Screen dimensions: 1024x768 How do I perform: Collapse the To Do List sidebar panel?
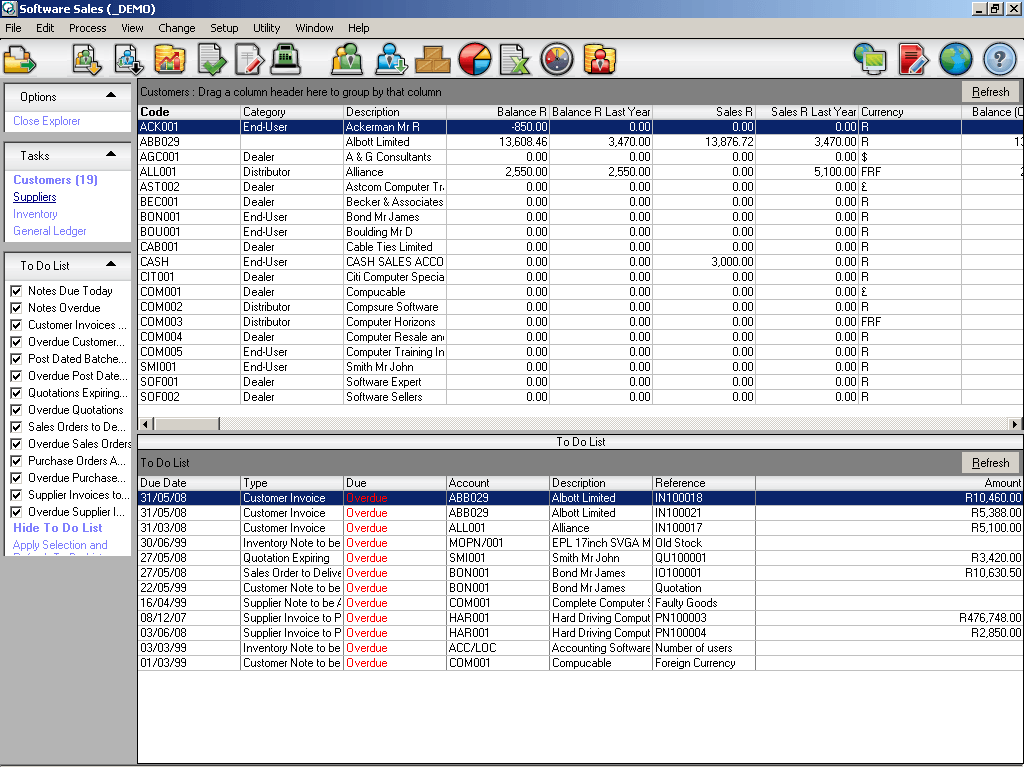click(x=111, y=265)
